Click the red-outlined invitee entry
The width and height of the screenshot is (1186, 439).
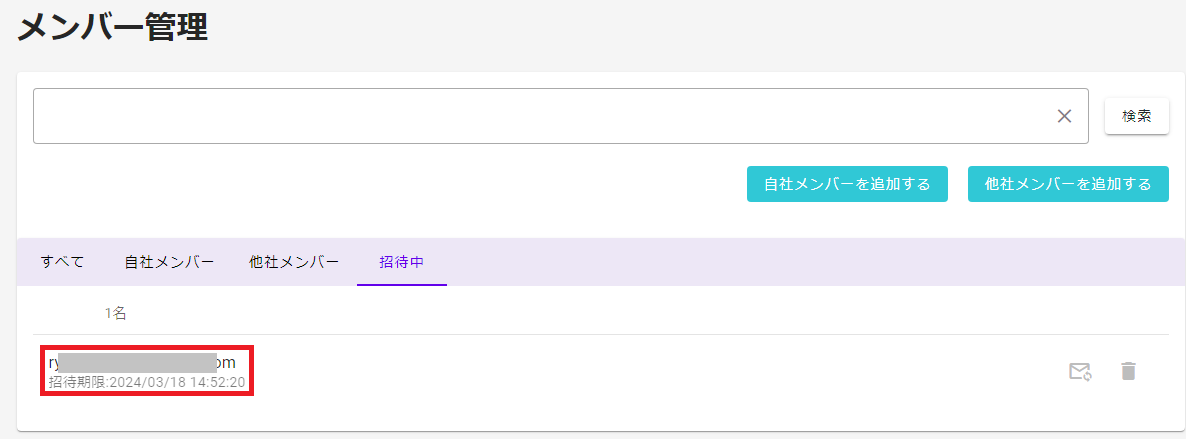point(147,370)
